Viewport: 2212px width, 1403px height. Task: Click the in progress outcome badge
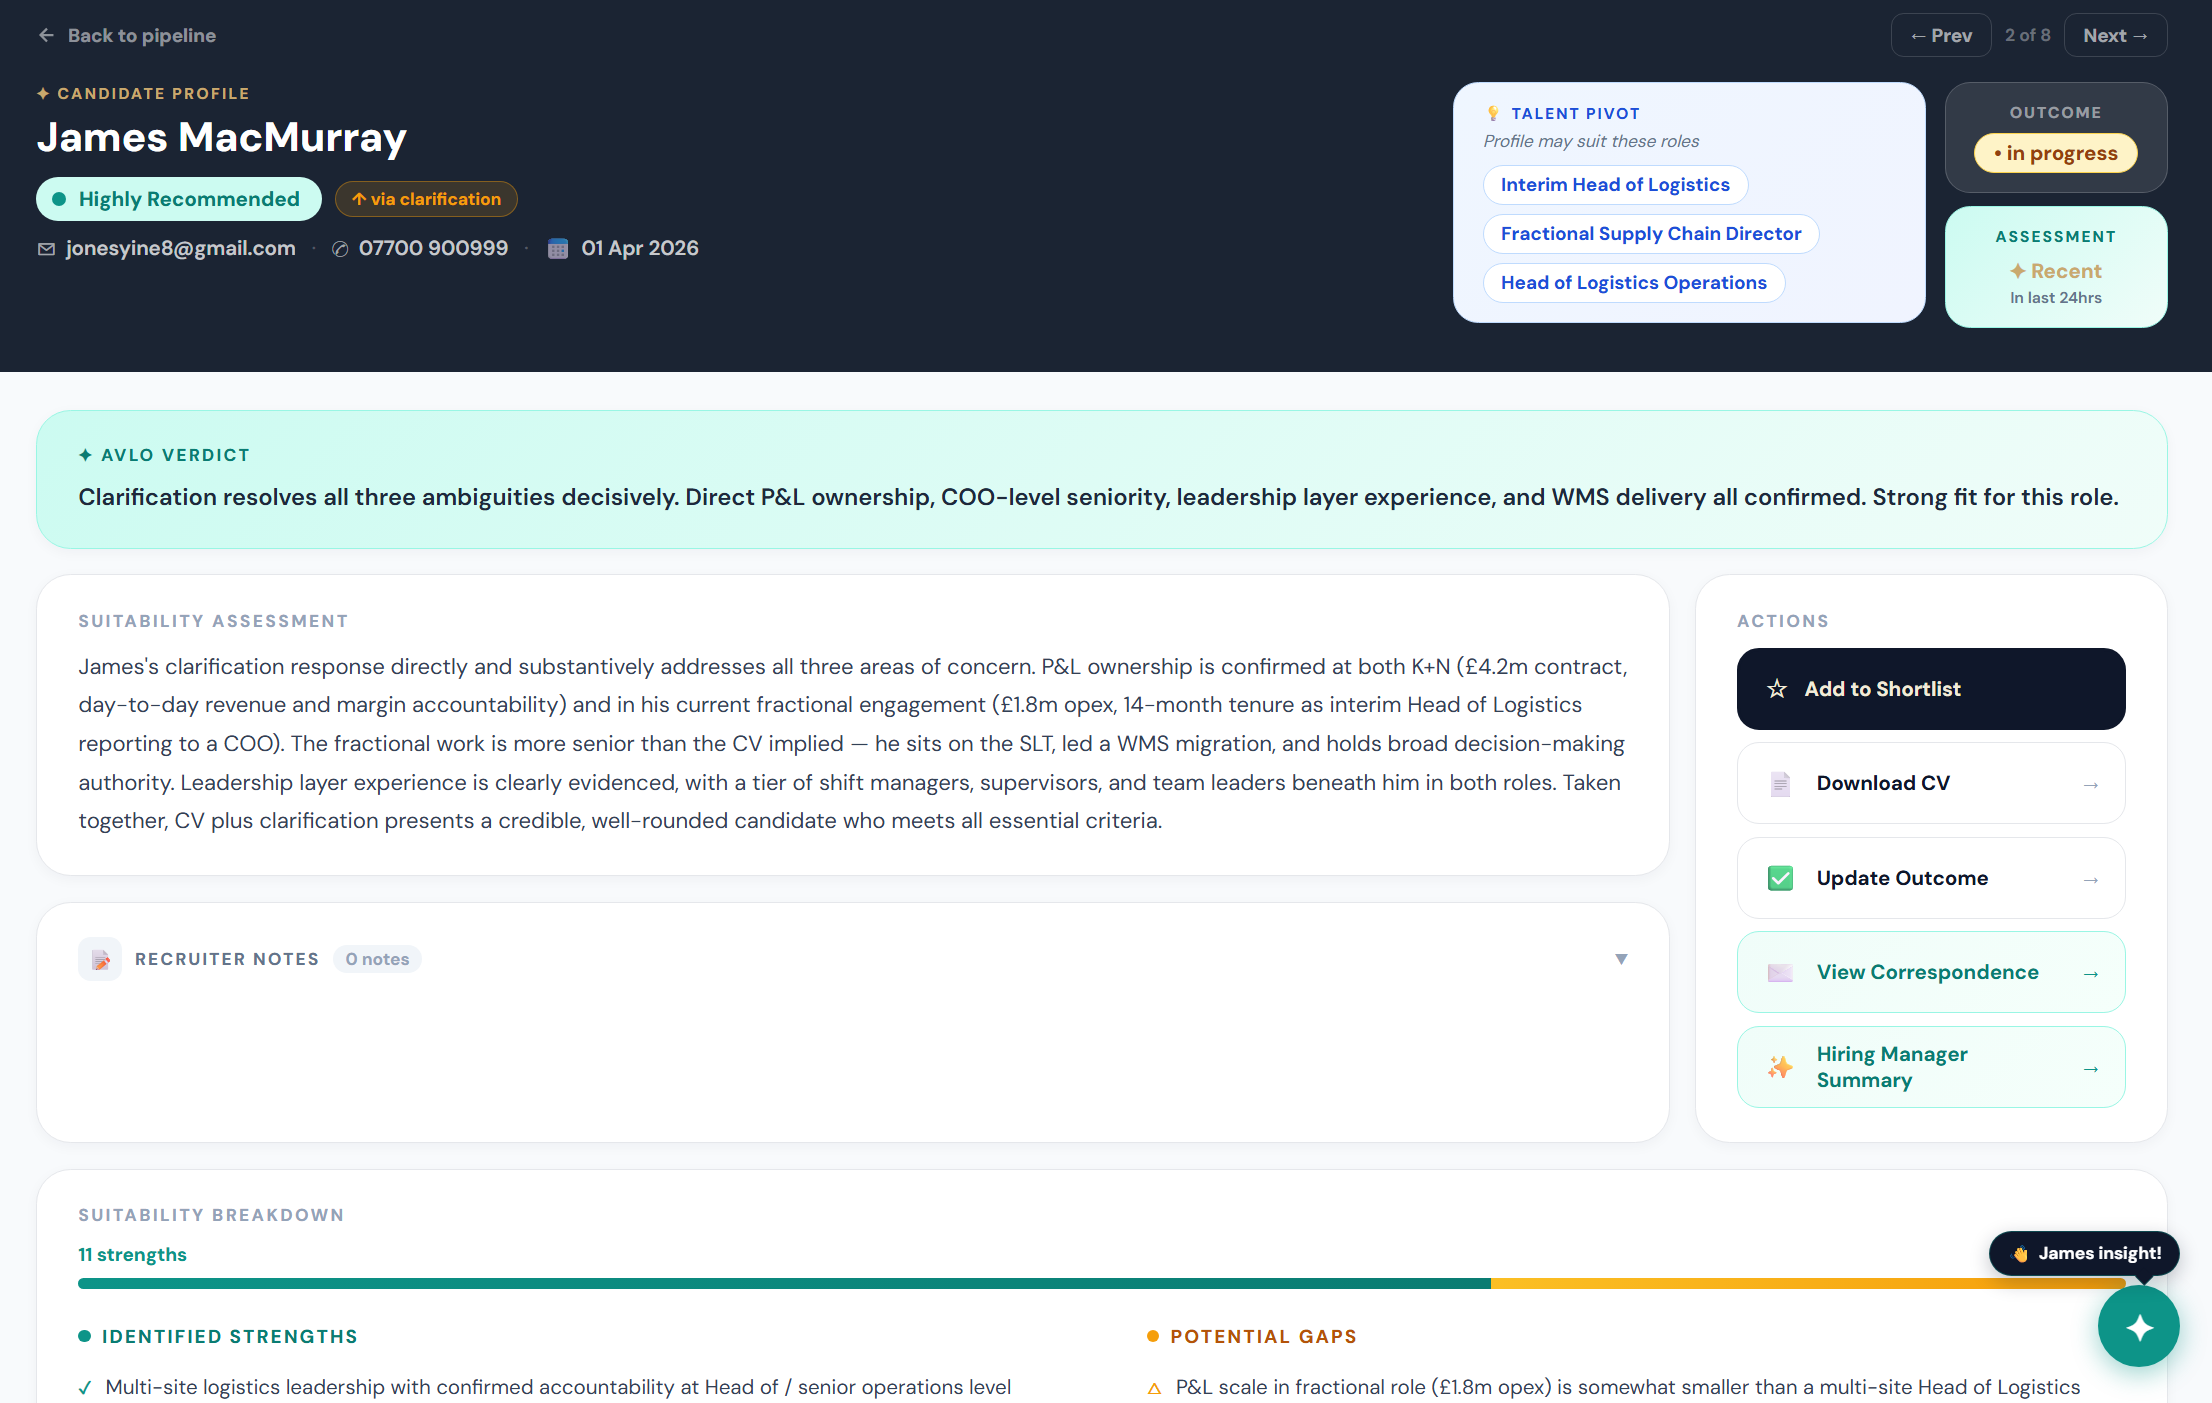pyautogui.click(x=2055, y=153)
